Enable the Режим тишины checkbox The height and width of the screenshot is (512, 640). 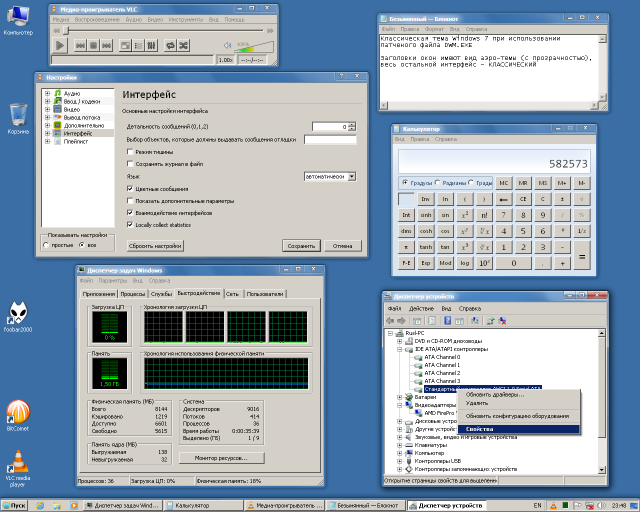(x=128, y=151)
